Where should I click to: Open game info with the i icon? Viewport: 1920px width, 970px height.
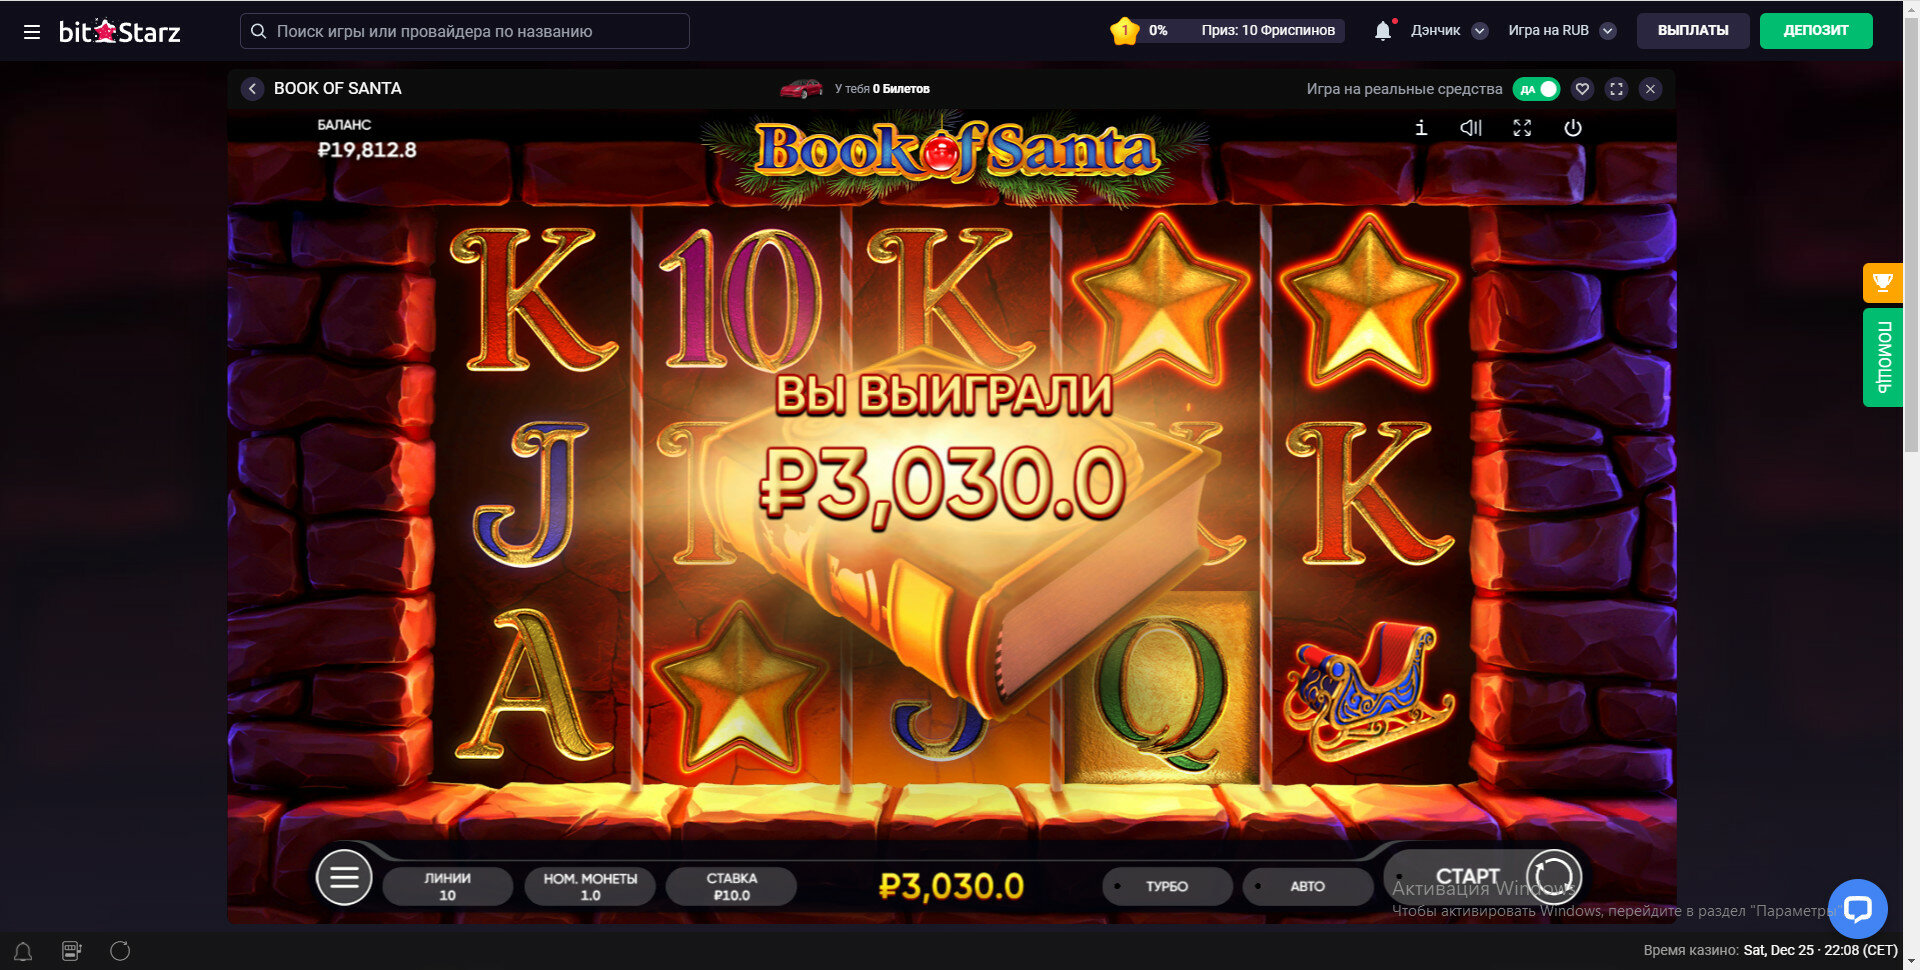coord(1420,128)
